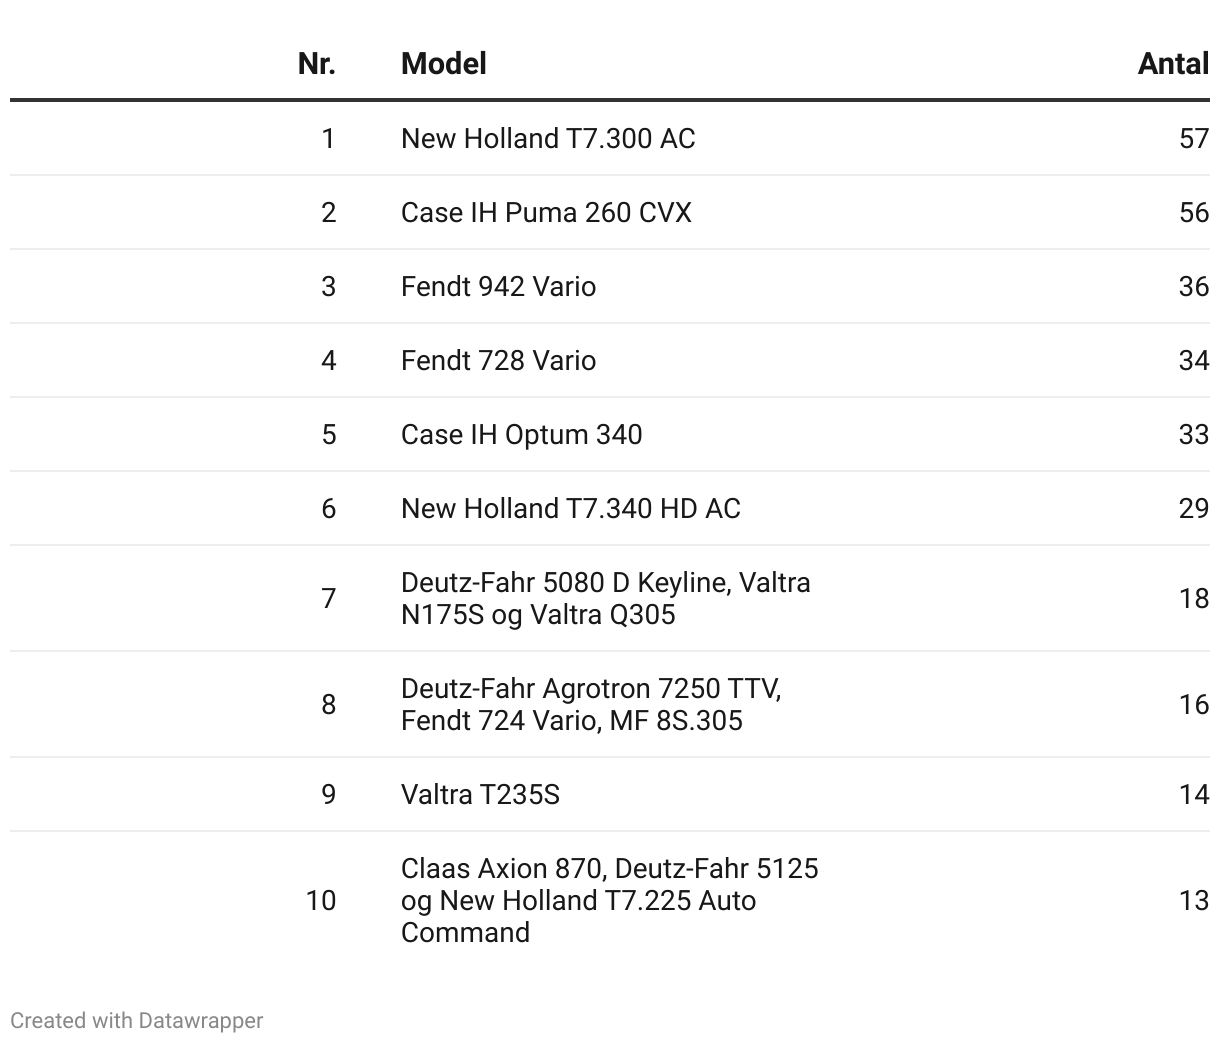This screenshot has height=1044, width=1220.
Task: Click the "Model" column header
Action: pyautogui.click(x=443, y=64)
